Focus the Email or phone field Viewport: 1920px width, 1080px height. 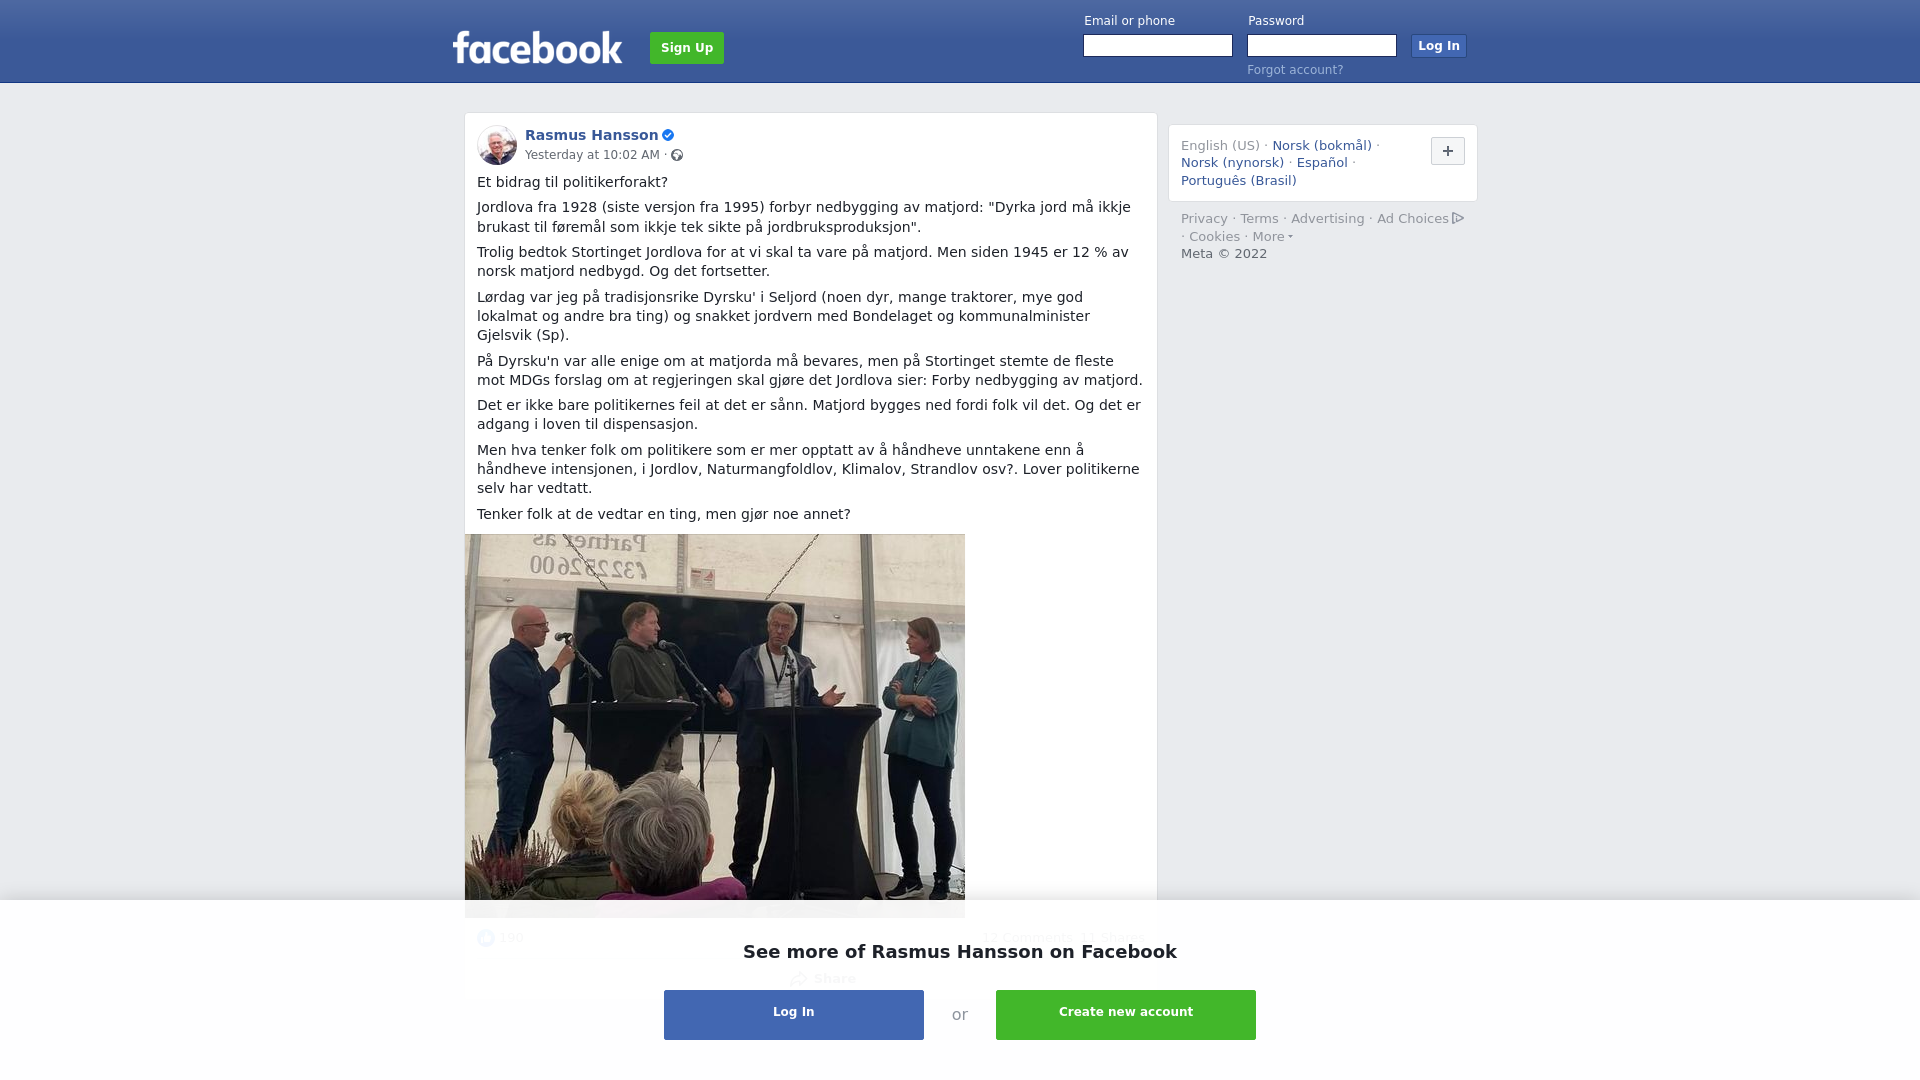1158,46
